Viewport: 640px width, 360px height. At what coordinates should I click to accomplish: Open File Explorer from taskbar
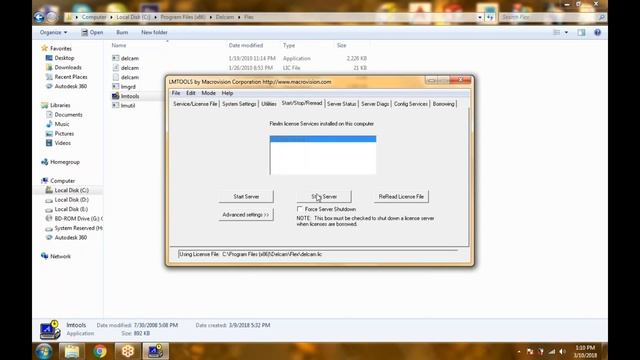(72, 351)
